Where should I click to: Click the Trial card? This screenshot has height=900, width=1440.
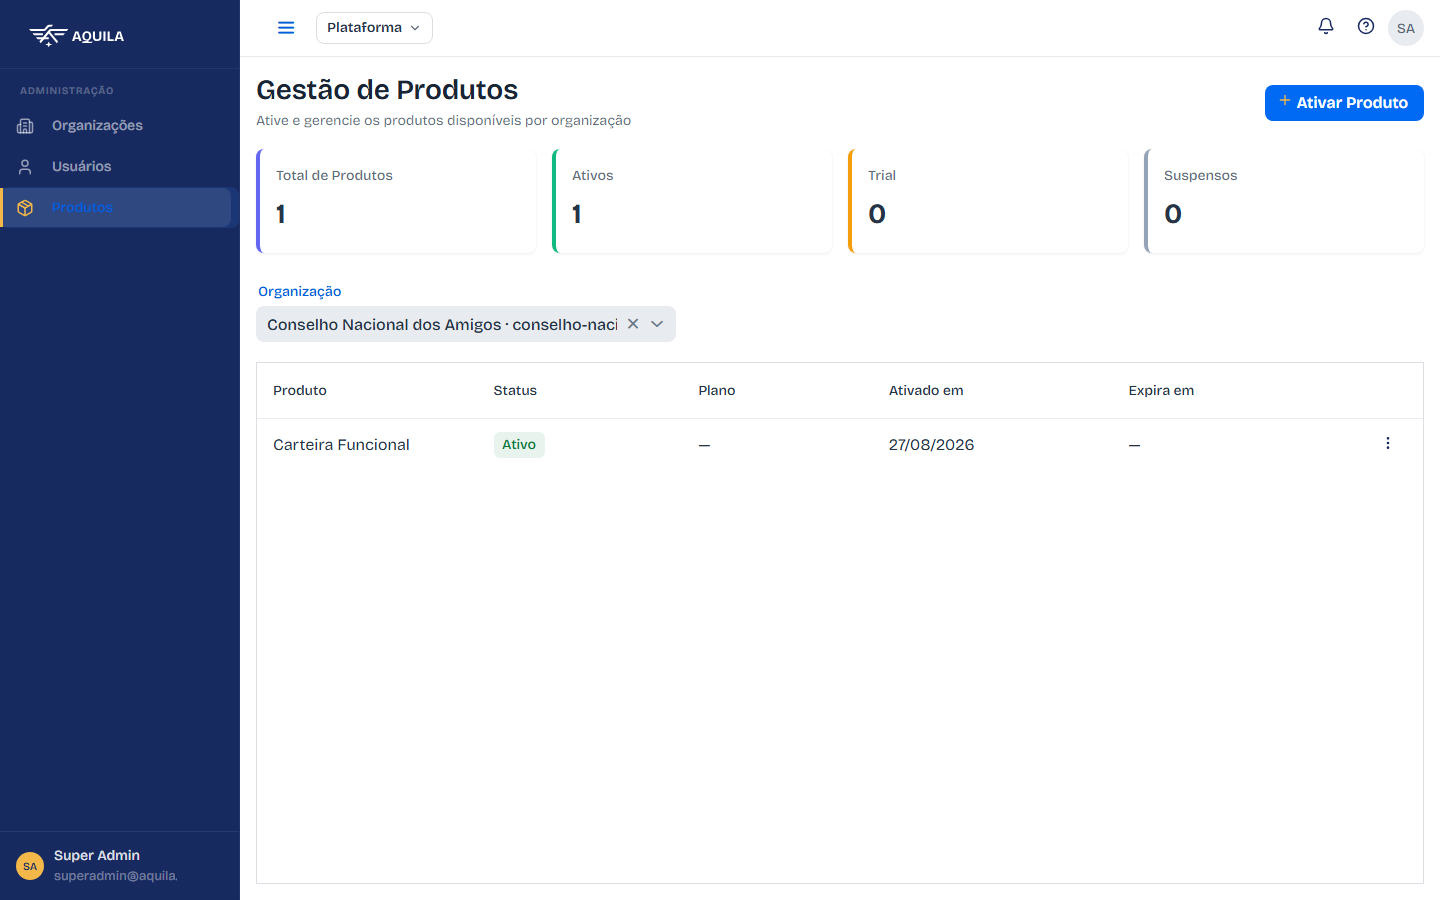pos(988,201)
